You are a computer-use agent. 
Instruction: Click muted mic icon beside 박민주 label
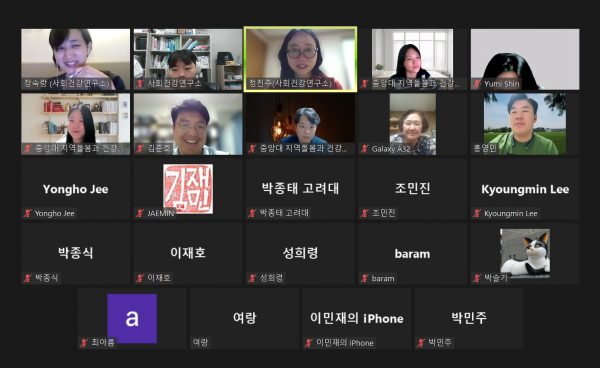tap(421, 343)
